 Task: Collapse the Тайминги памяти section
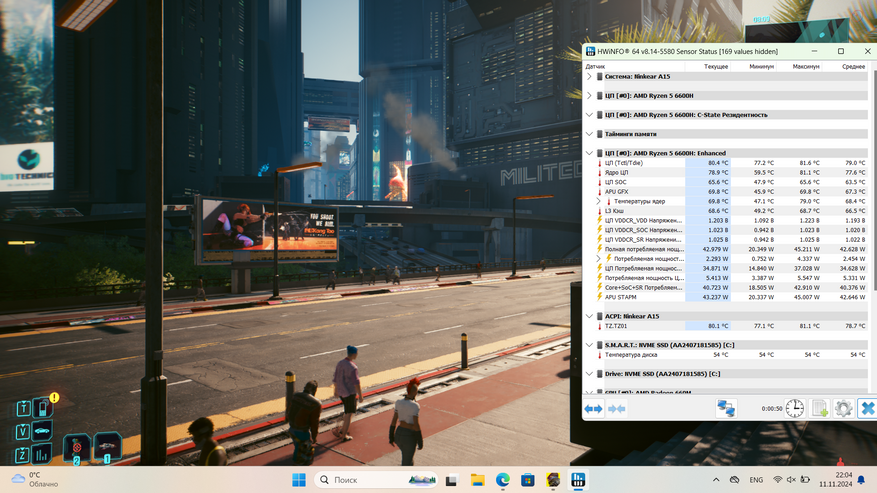(x=589, y=133)
